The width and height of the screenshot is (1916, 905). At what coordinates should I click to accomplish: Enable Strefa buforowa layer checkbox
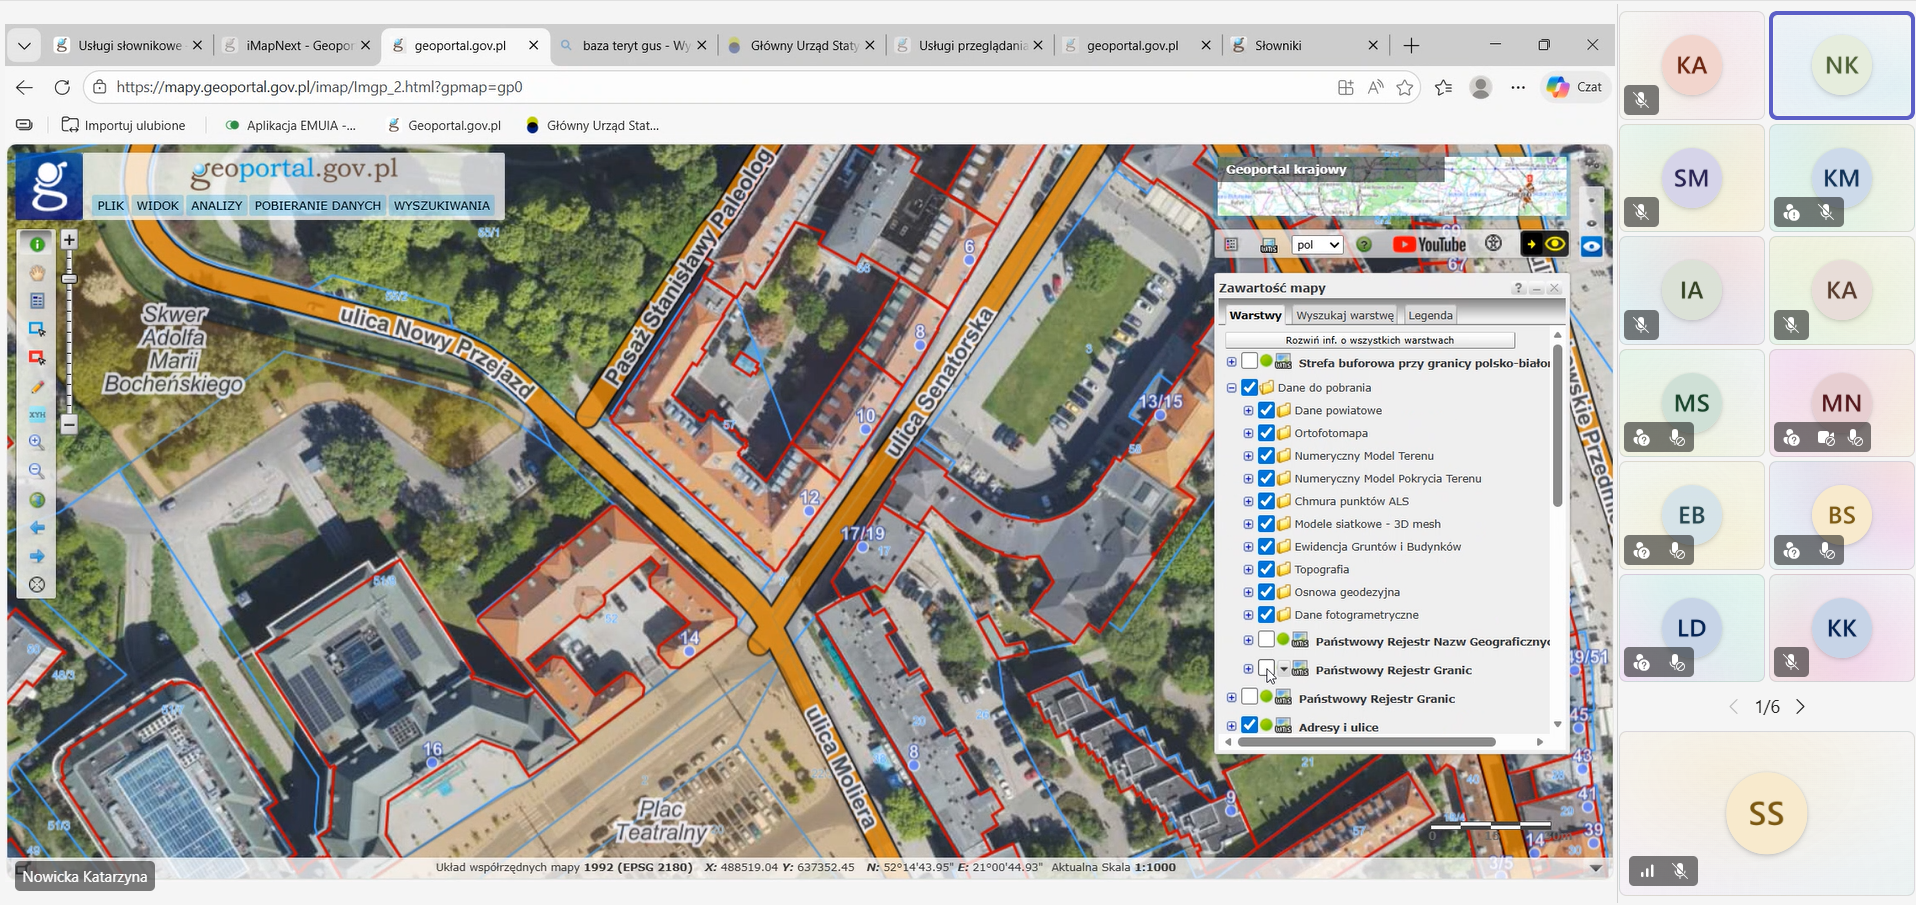point(1249,362)
